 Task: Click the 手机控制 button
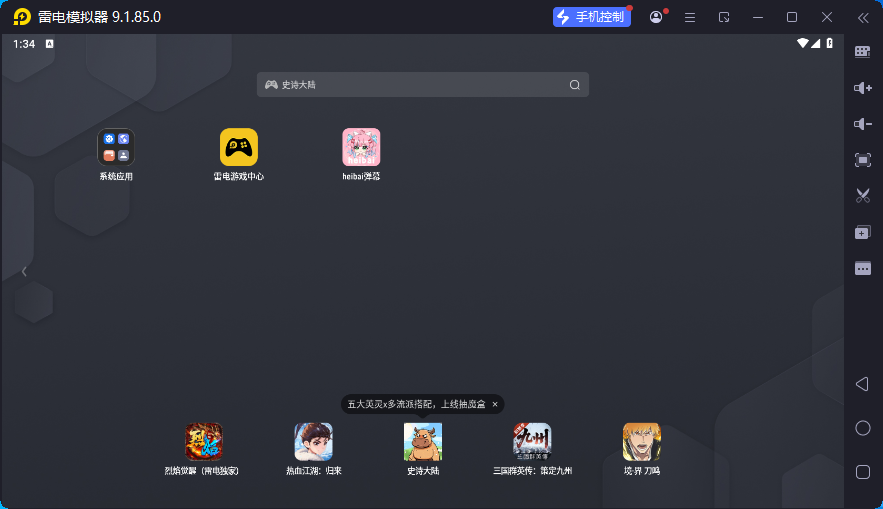592,17
